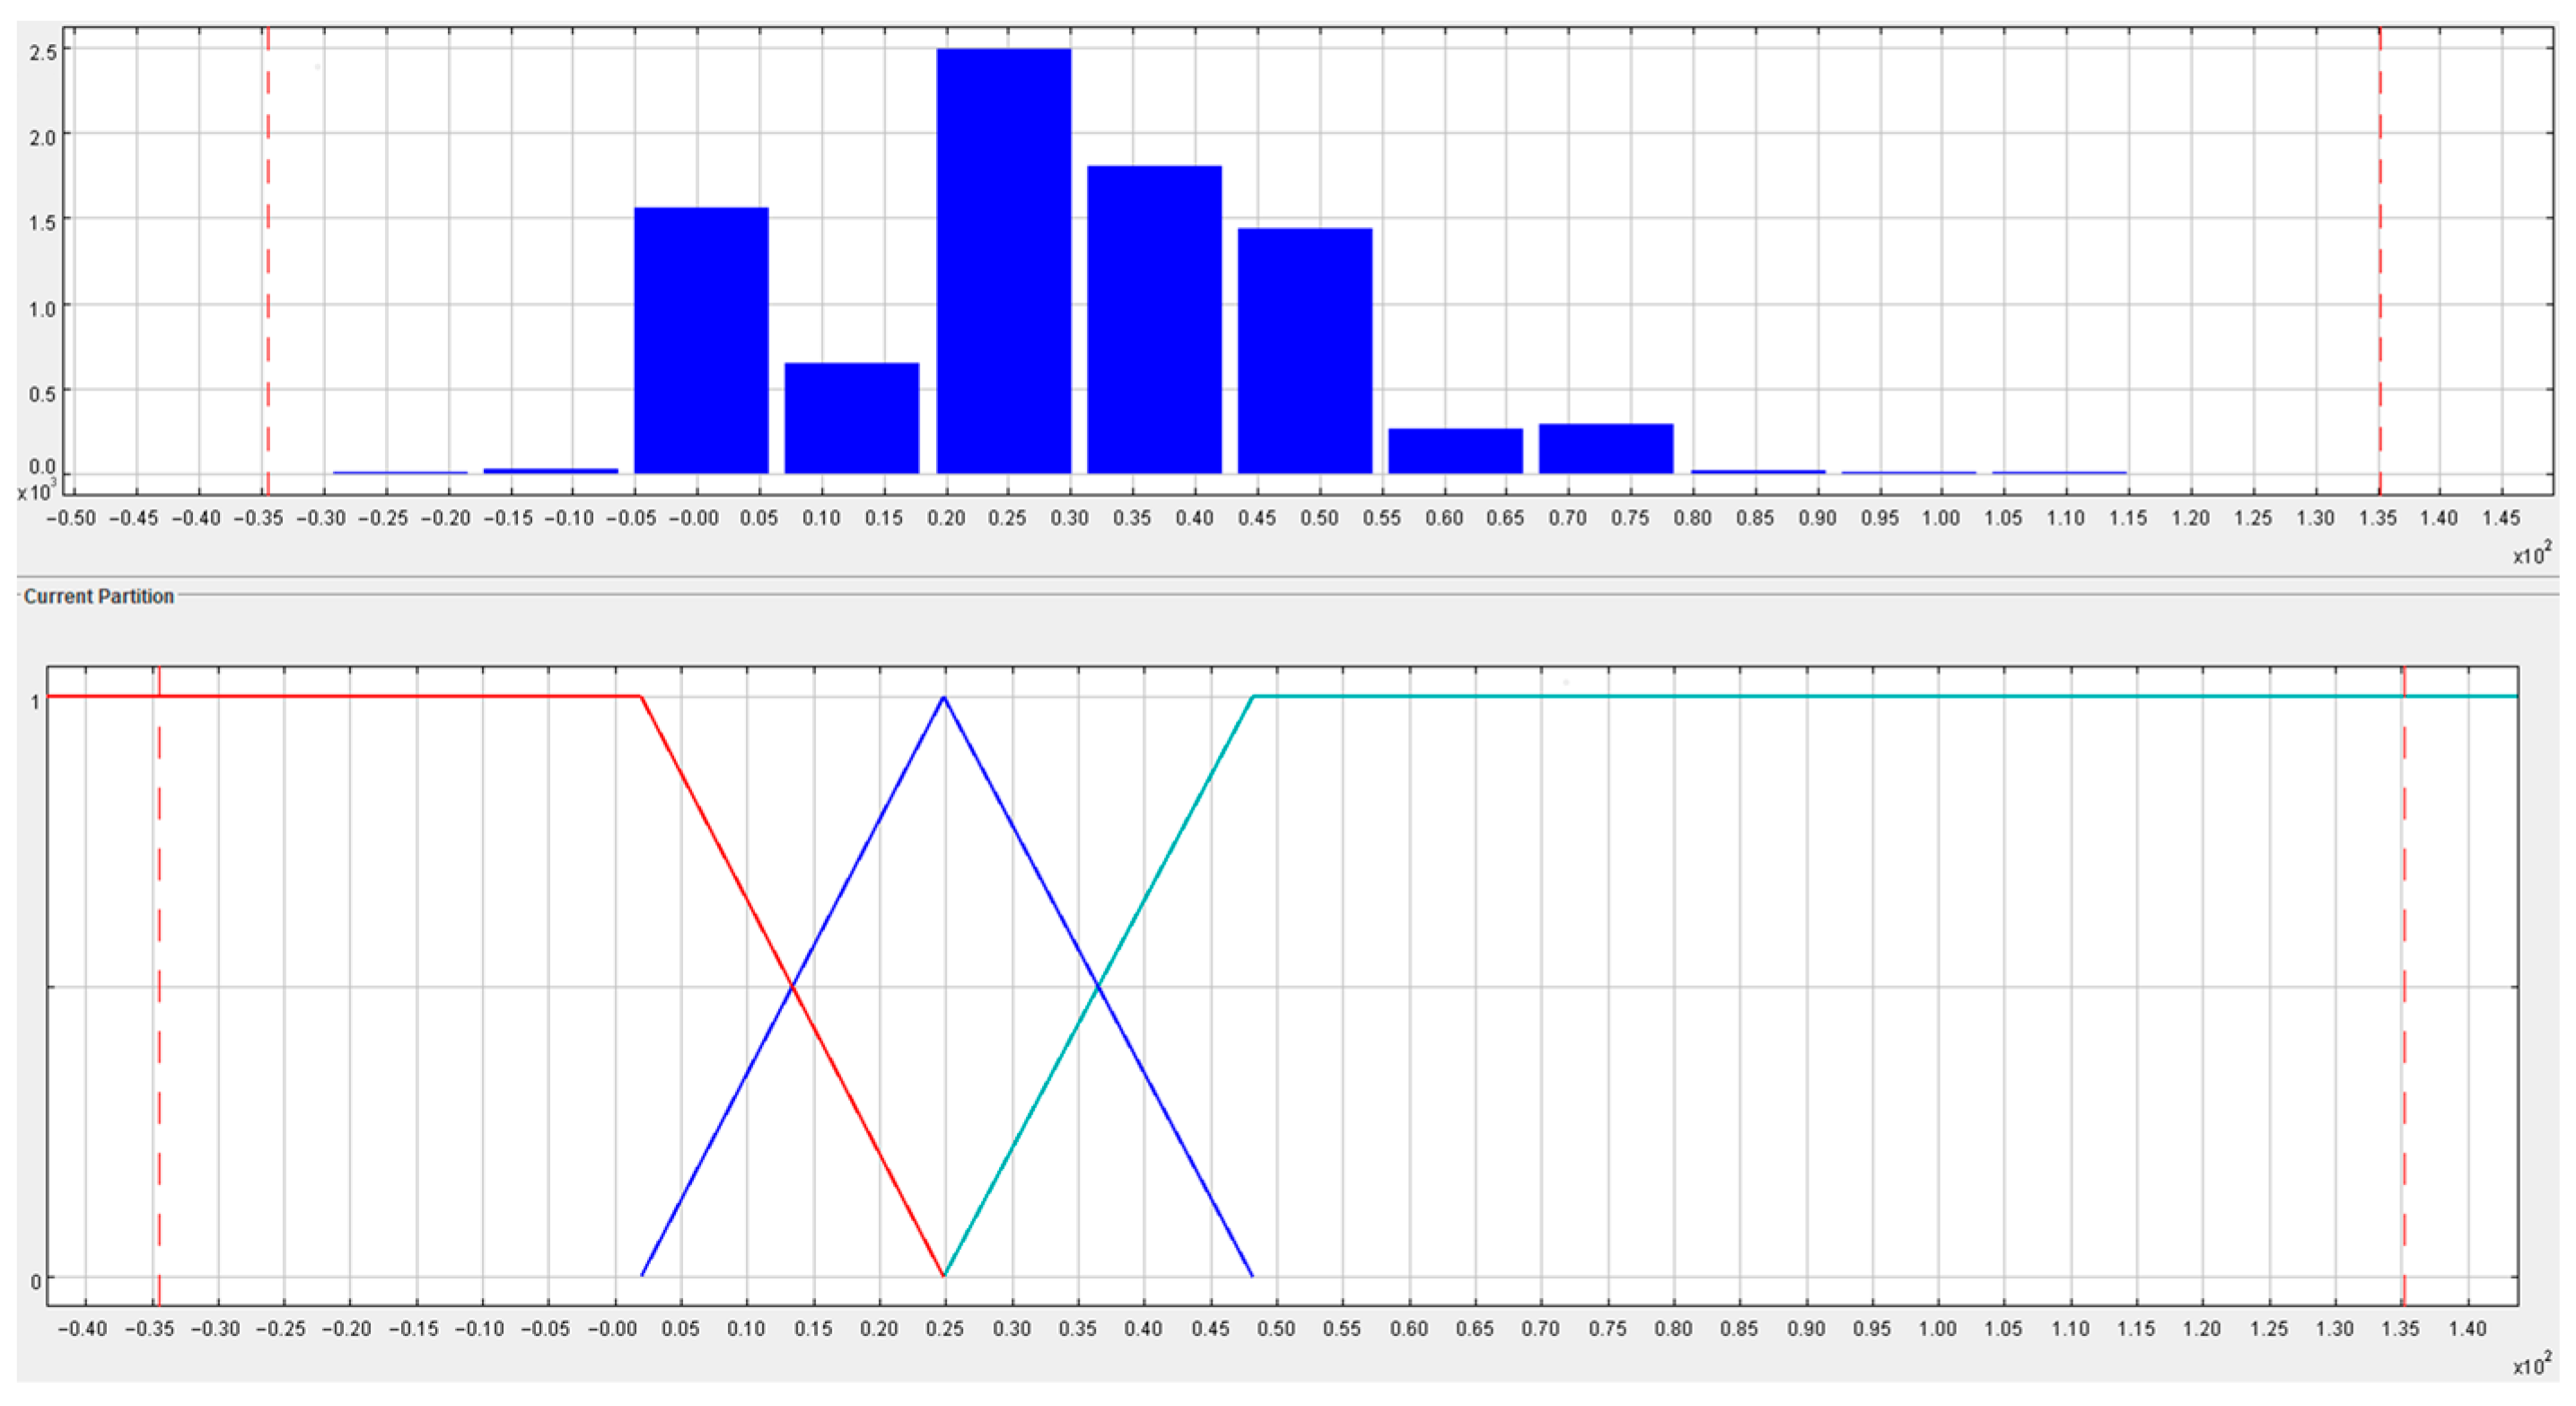
Task: Click intersection of red and blue lines
Action: click(x=792, y=987)
